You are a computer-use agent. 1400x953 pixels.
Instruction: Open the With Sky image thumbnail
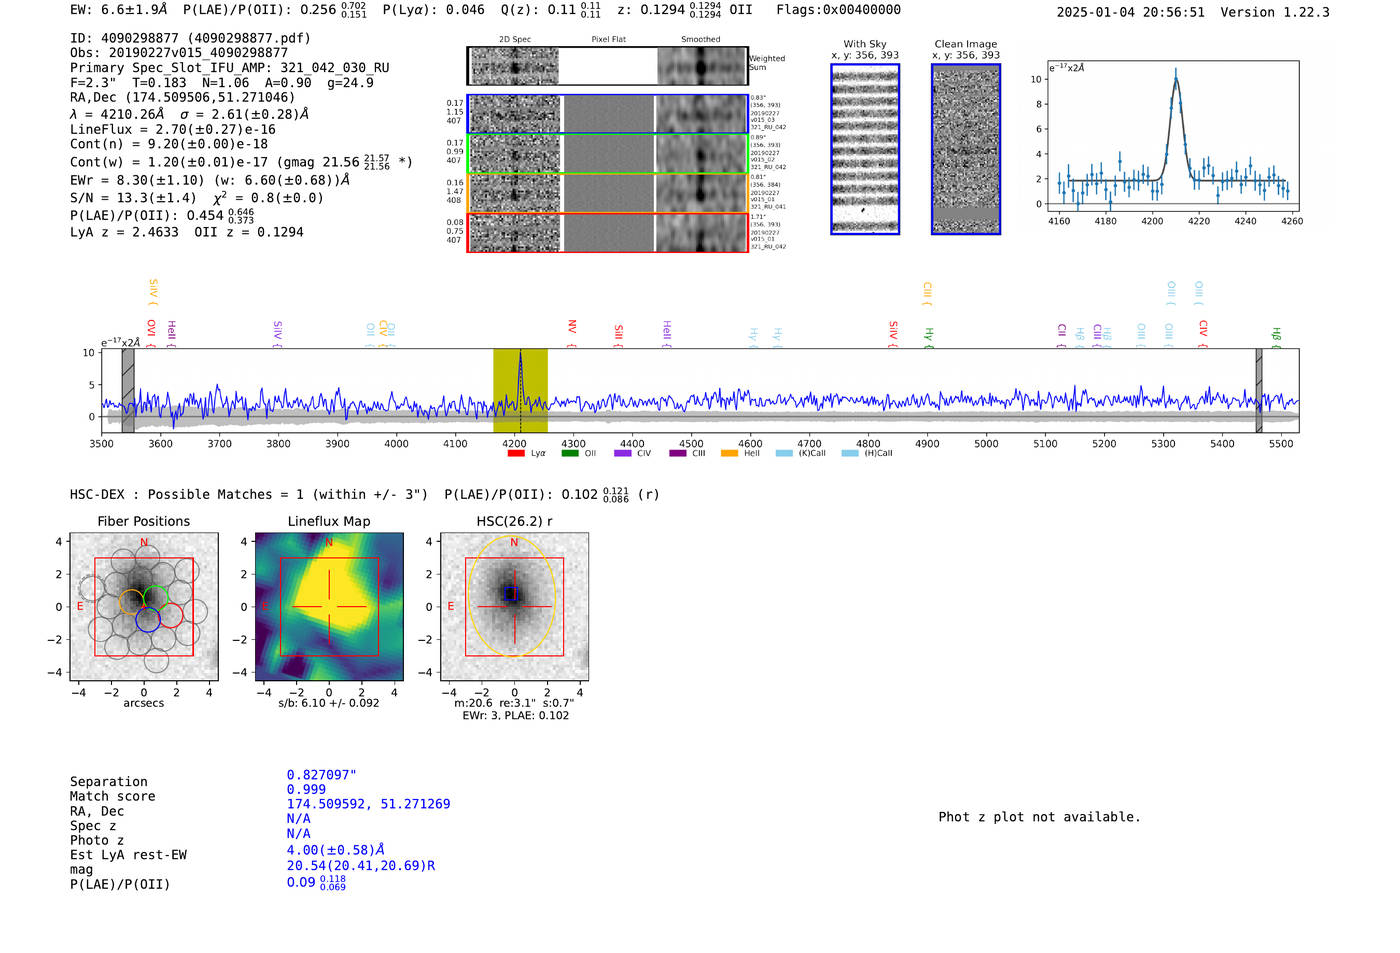pyautogui.click(x=865, y=149)
